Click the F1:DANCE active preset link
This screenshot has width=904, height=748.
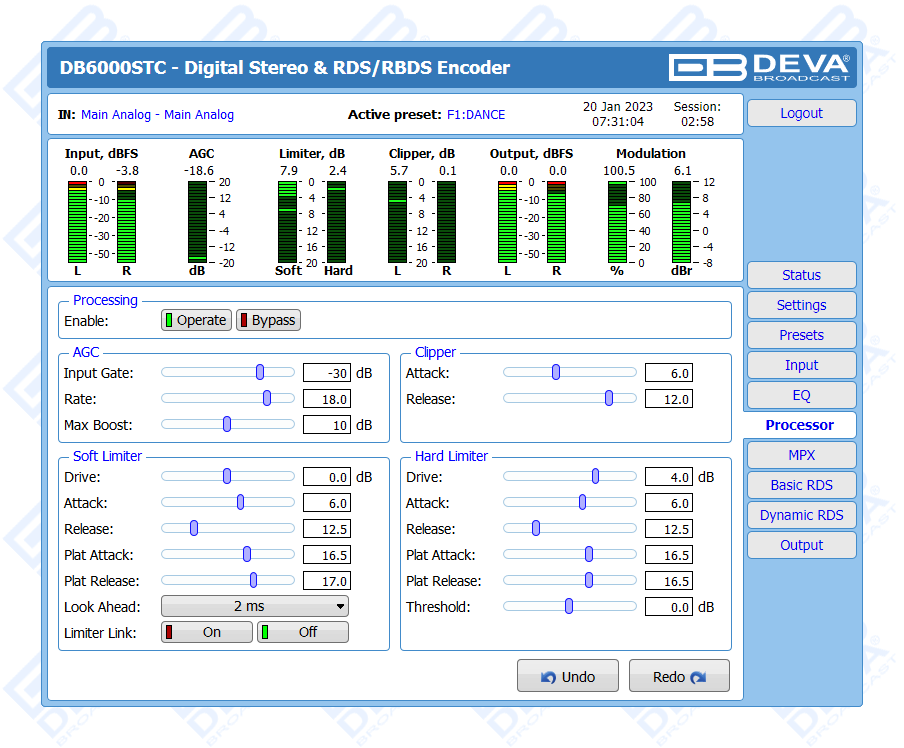tap(476, 115)
